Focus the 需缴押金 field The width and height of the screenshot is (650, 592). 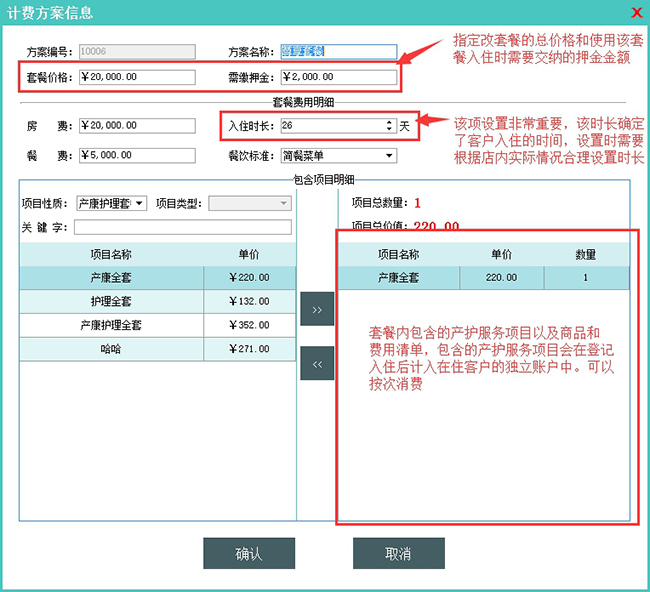(338, 77)
